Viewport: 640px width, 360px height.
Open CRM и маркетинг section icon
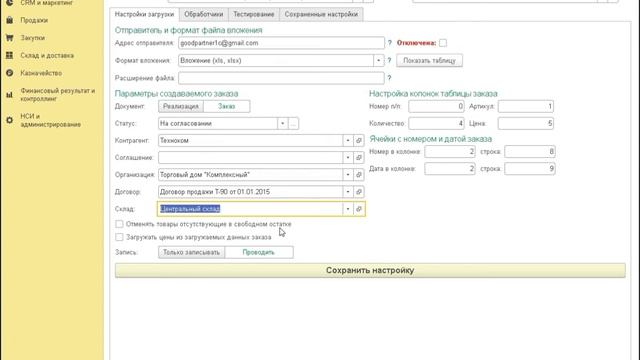point(9,2)
